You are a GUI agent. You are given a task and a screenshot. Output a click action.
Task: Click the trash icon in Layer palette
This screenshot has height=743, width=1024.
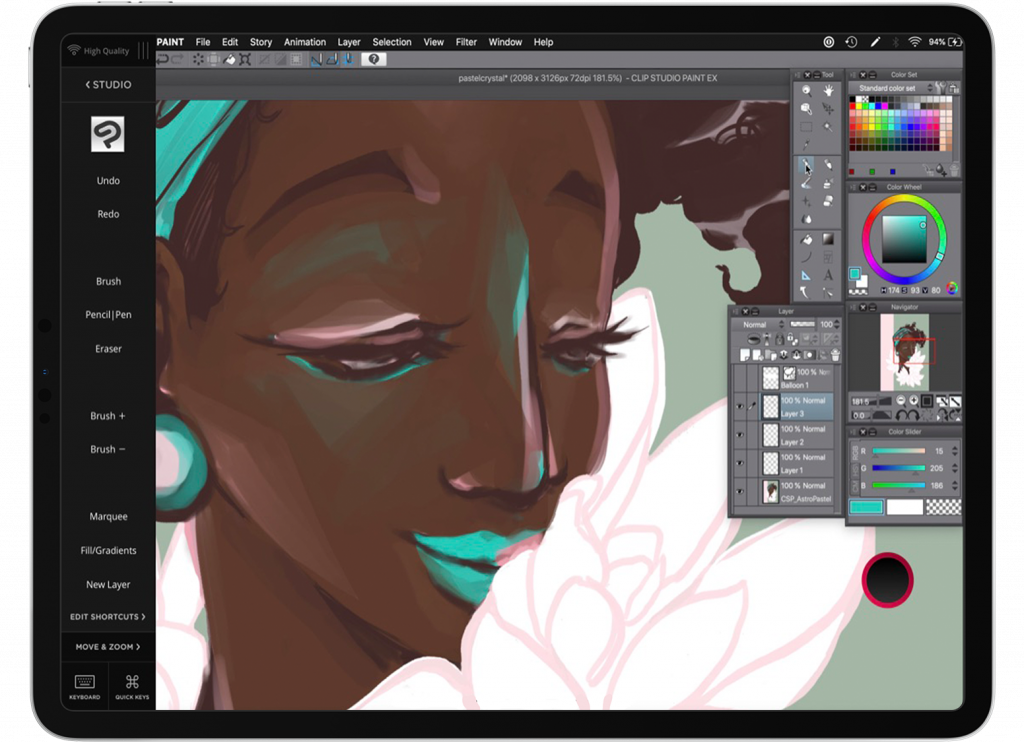pos(835,355)
